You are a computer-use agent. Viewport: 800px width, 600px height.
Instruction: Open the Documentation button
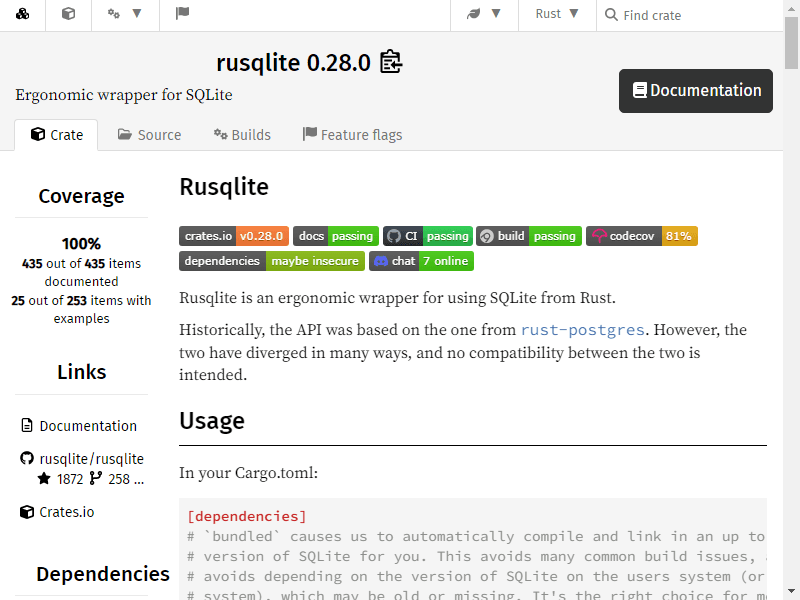(x=695, y=91)
